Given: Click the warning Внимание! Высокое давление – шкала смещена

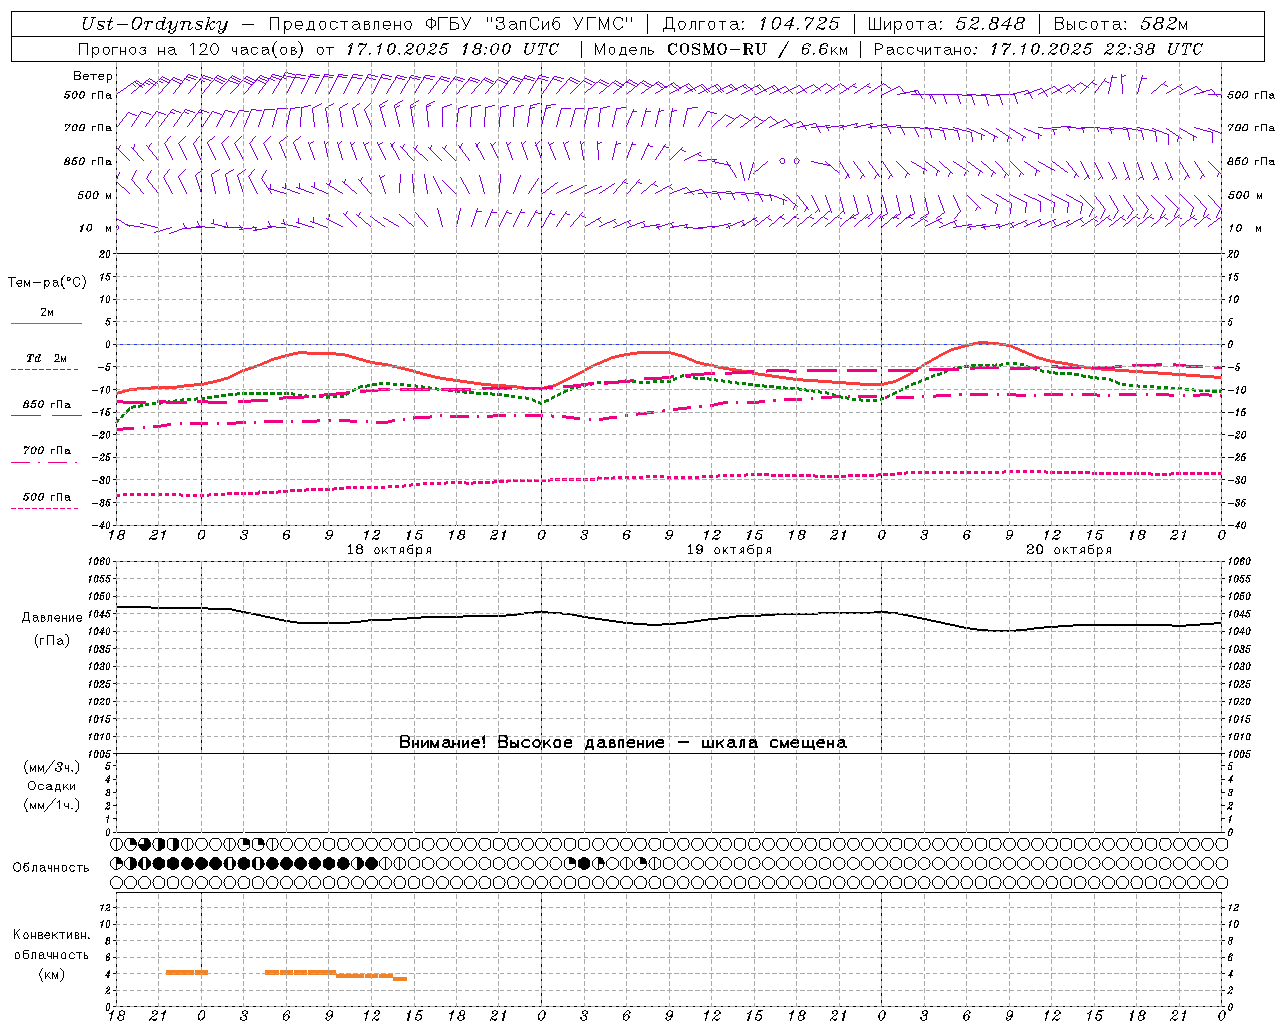Looking at the screenshot, I should tap(623, 743).
